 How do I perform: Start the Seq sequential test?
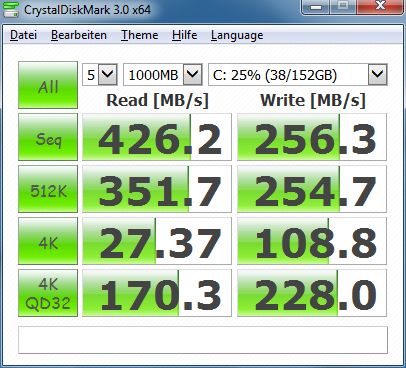[x=48, y=137]
